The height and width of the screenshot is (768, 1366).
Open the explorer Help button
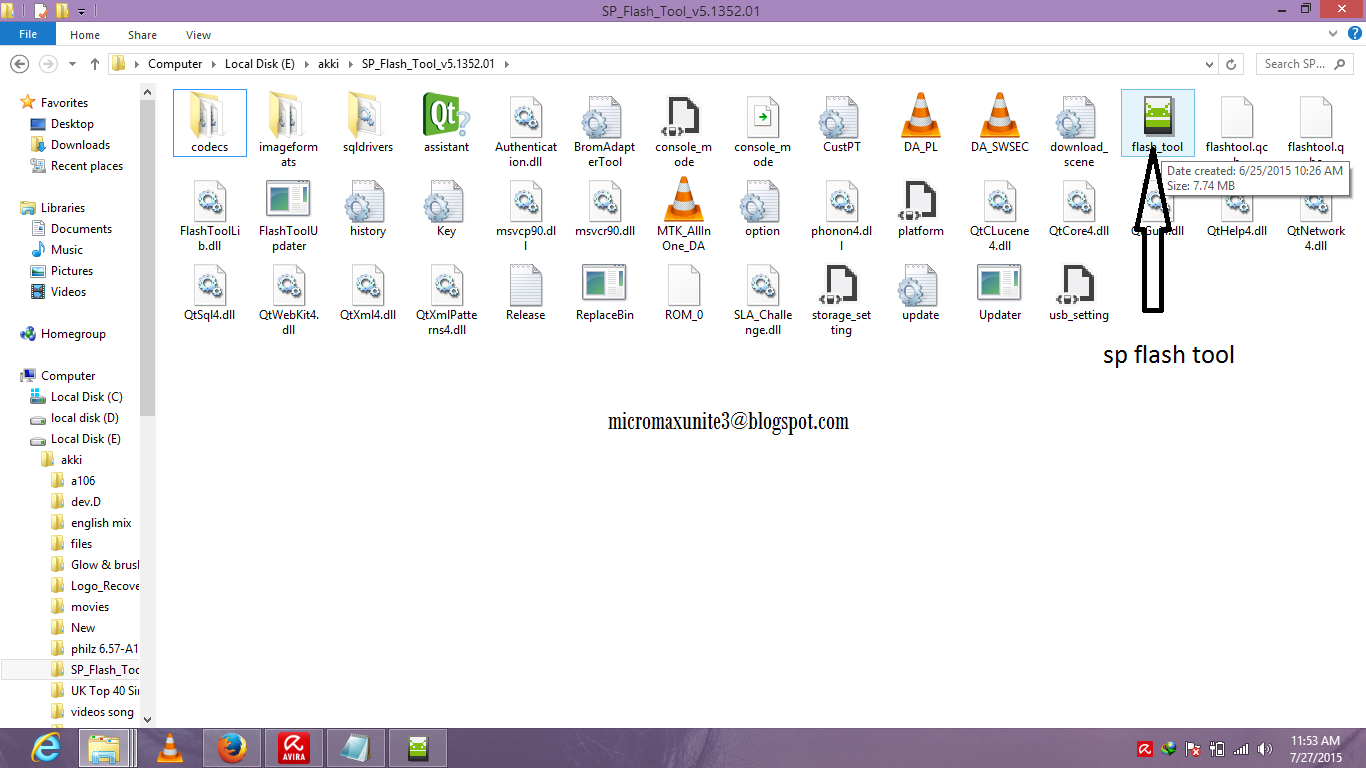click(1354, 35)
